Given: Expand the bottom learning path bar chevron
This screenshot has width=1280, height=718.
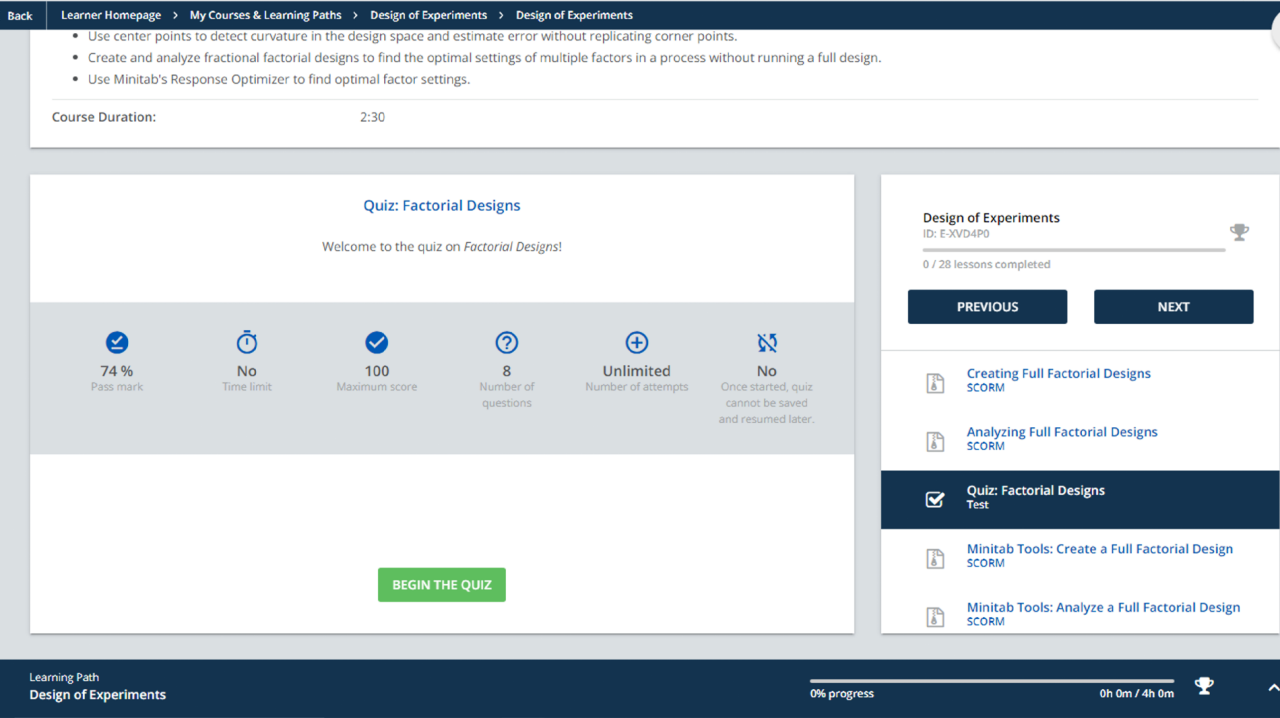Looking at the screenshot, I should pos(1272,688).
